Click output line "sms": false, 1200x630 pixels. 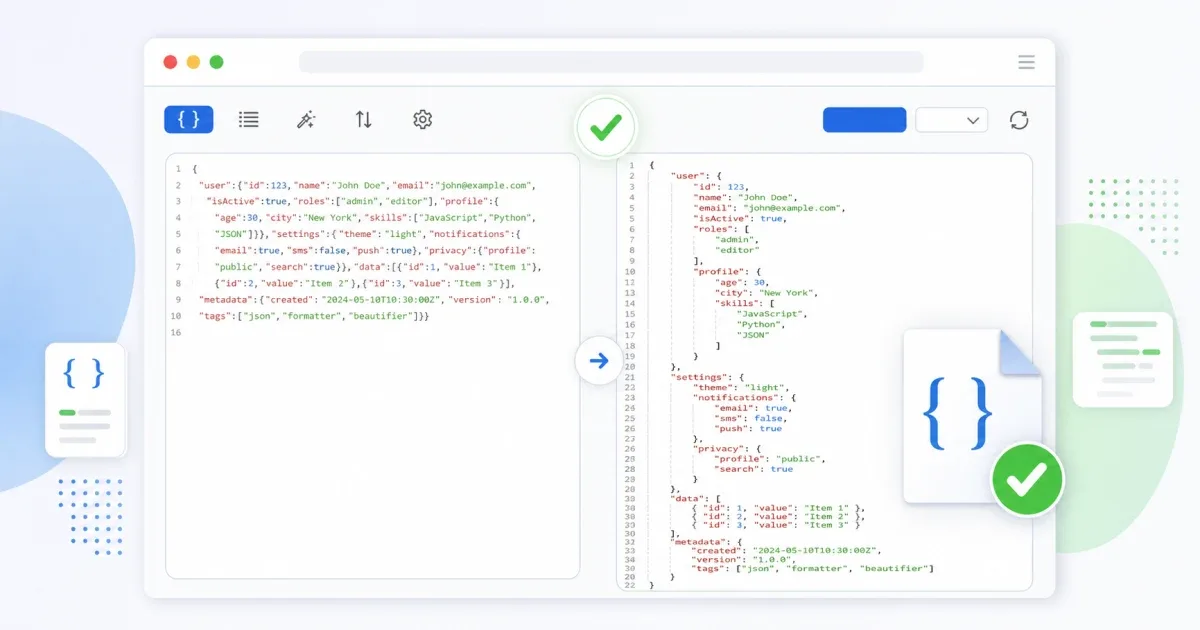(x=750, y=419)
